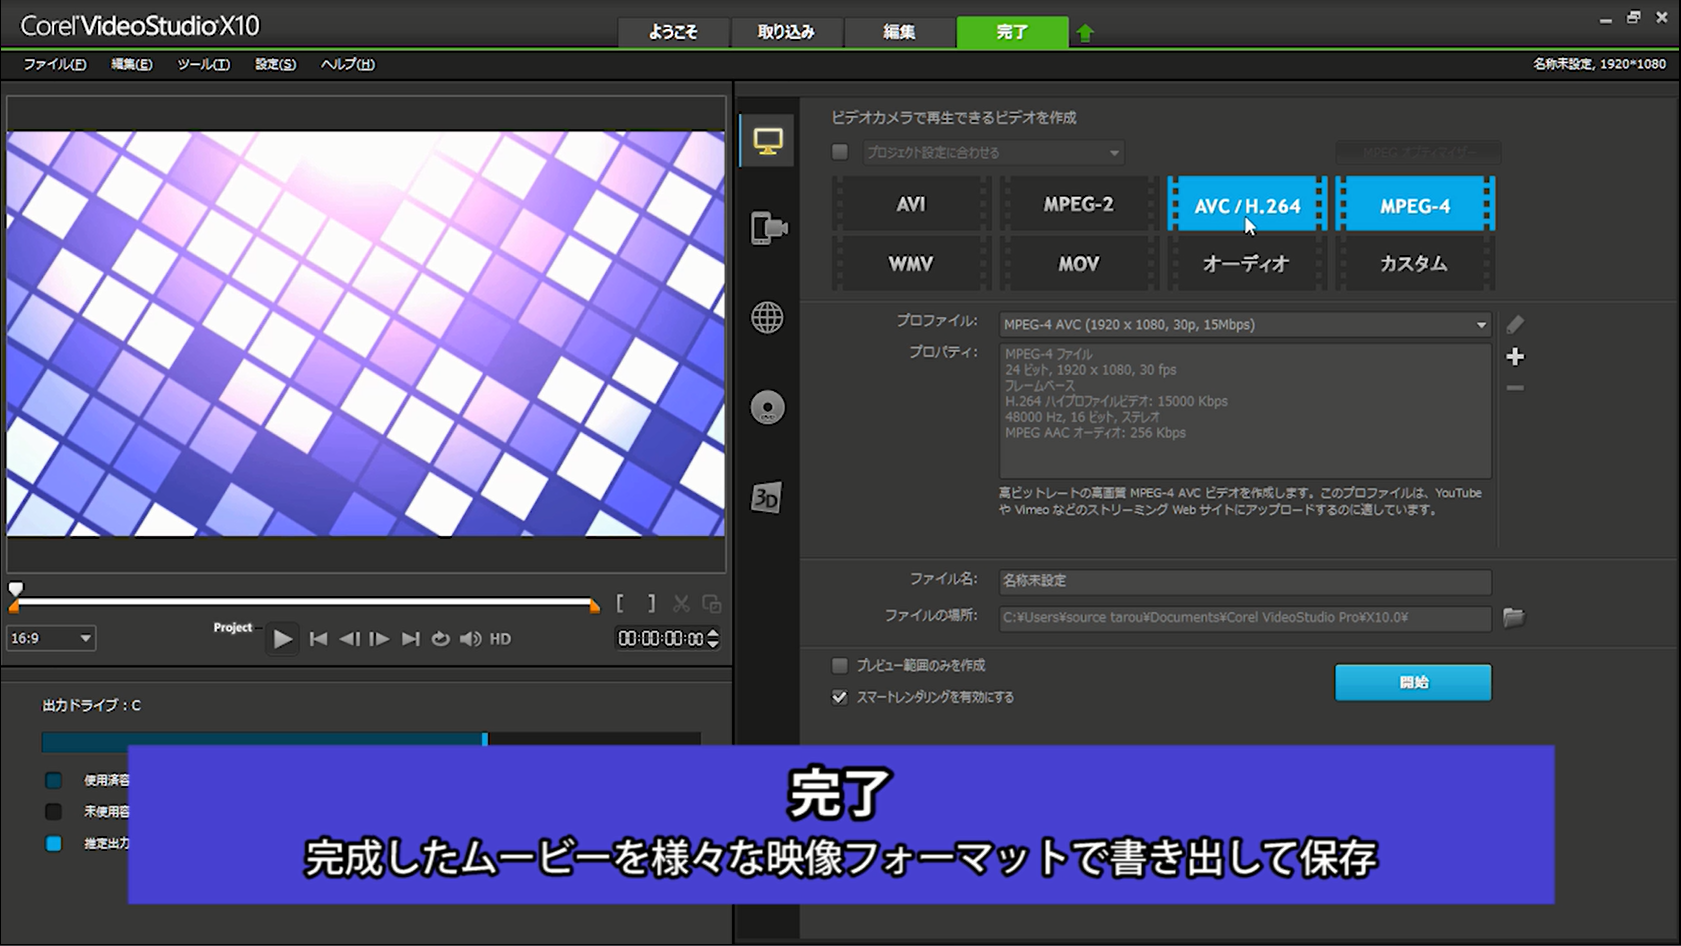Edit the profile using the pencil icon
The width and height of the screenshot is (1681, 946).
(1516, 324)
